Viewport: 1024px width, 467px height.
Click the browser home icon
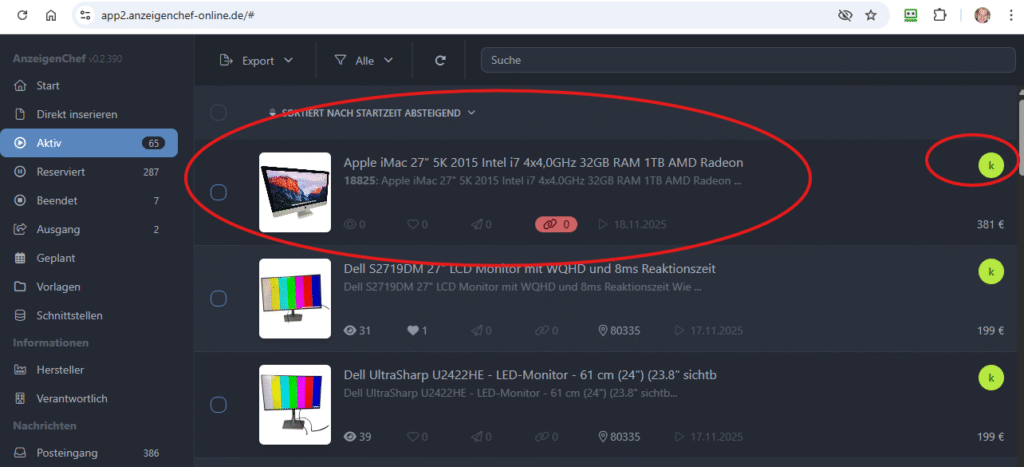coord(51,15)
